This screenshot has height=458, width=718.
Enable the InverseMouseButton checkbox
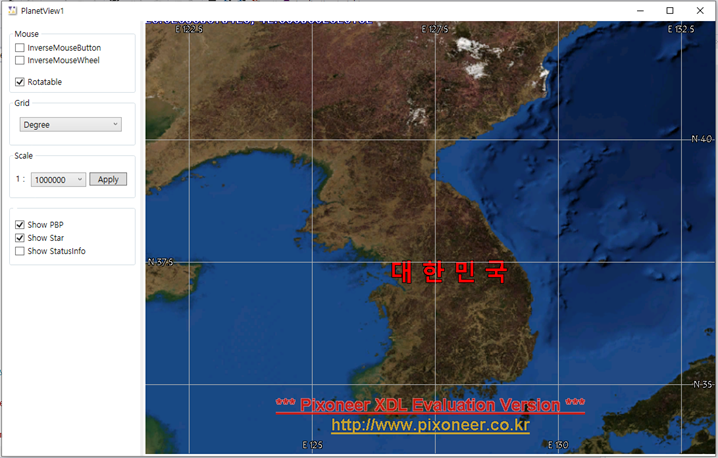tap(20, 48)
